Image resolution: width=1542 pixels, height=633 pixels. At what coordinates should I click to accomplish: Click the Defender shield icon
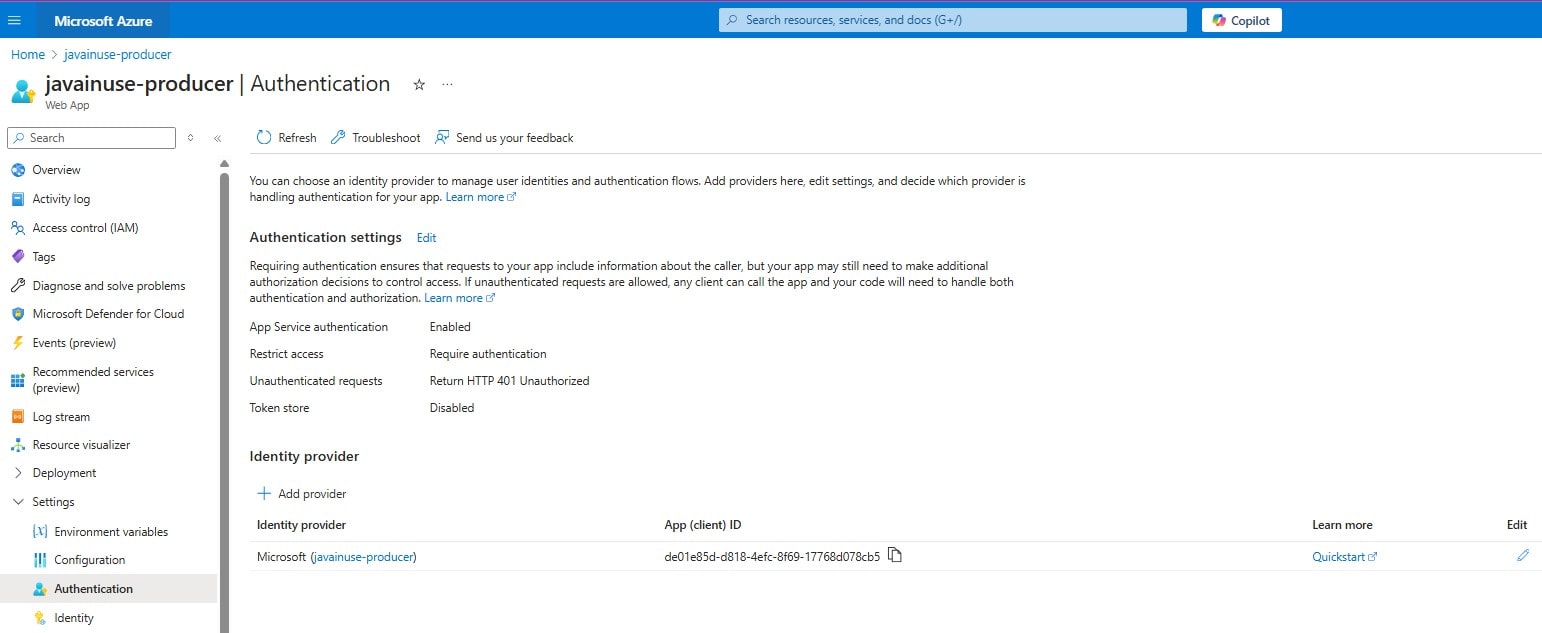(17, 314)
